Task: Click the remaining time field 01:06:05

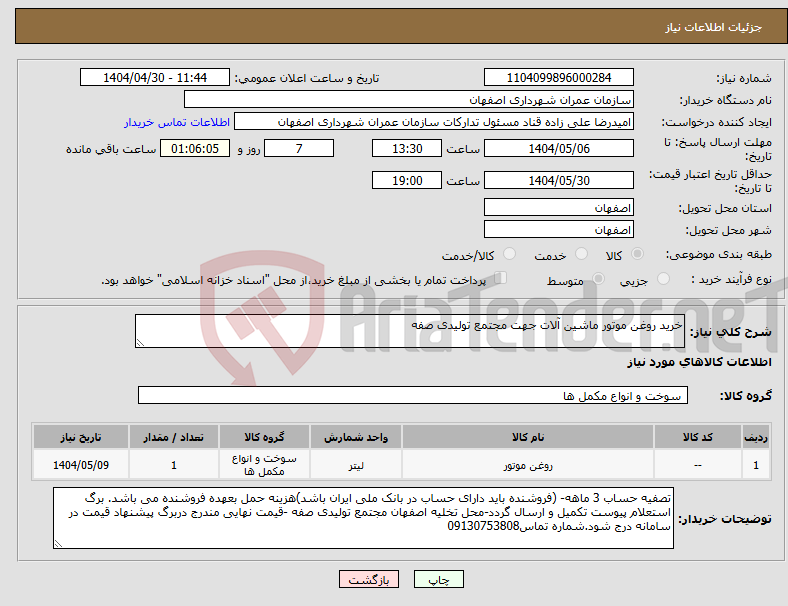Action: (x=195, y=148)
